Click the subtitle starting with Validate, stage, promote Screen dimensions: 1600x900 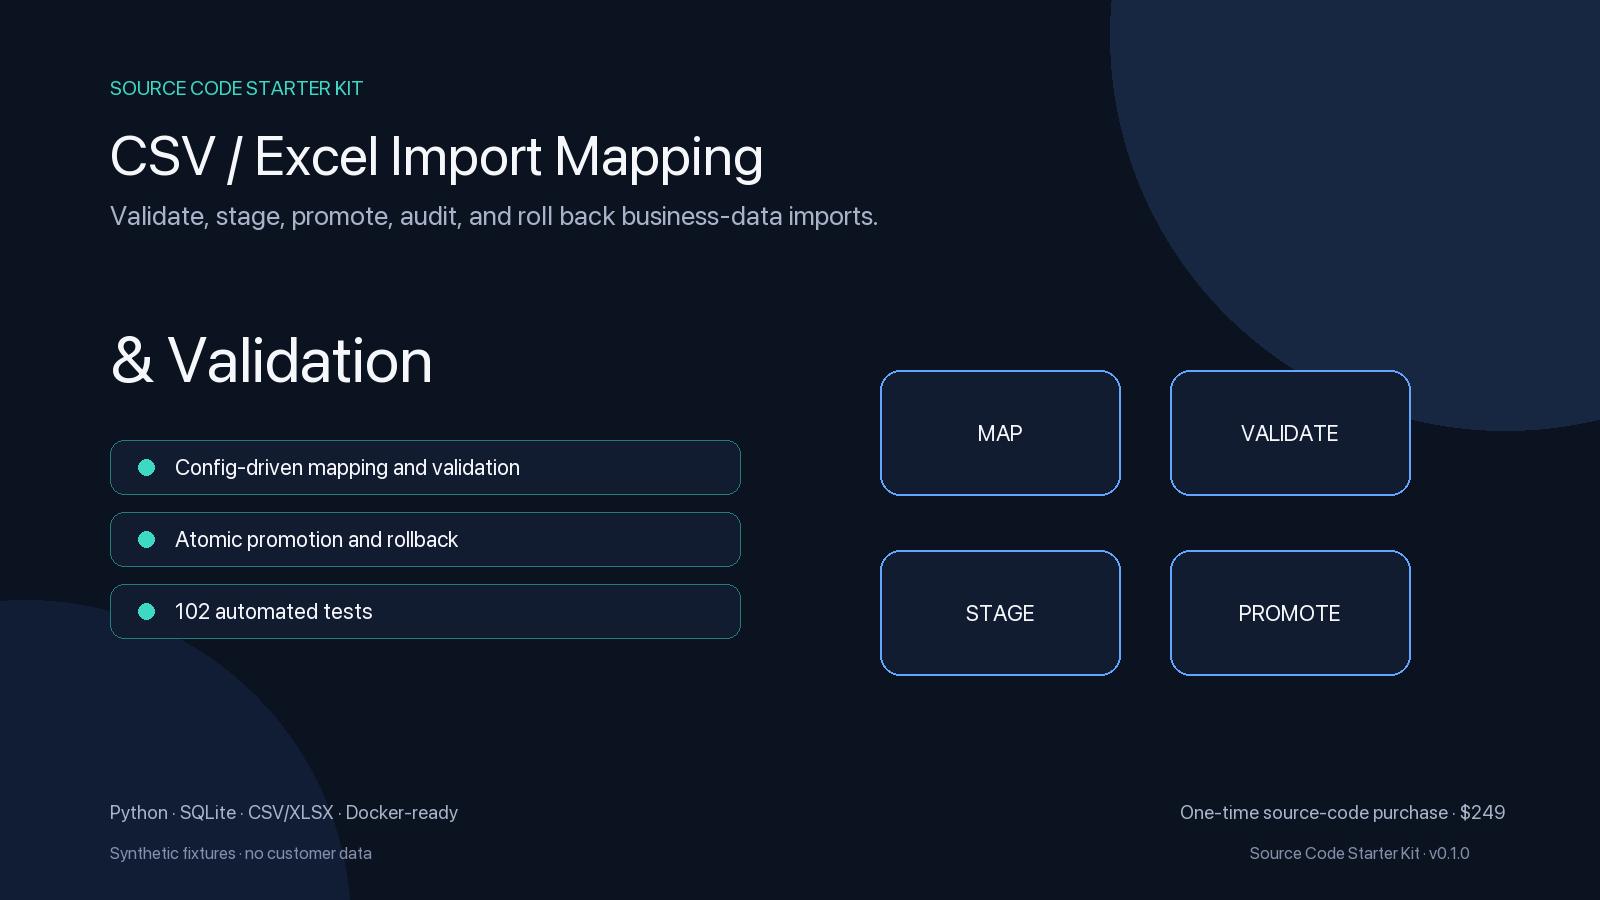click(494, 216)
